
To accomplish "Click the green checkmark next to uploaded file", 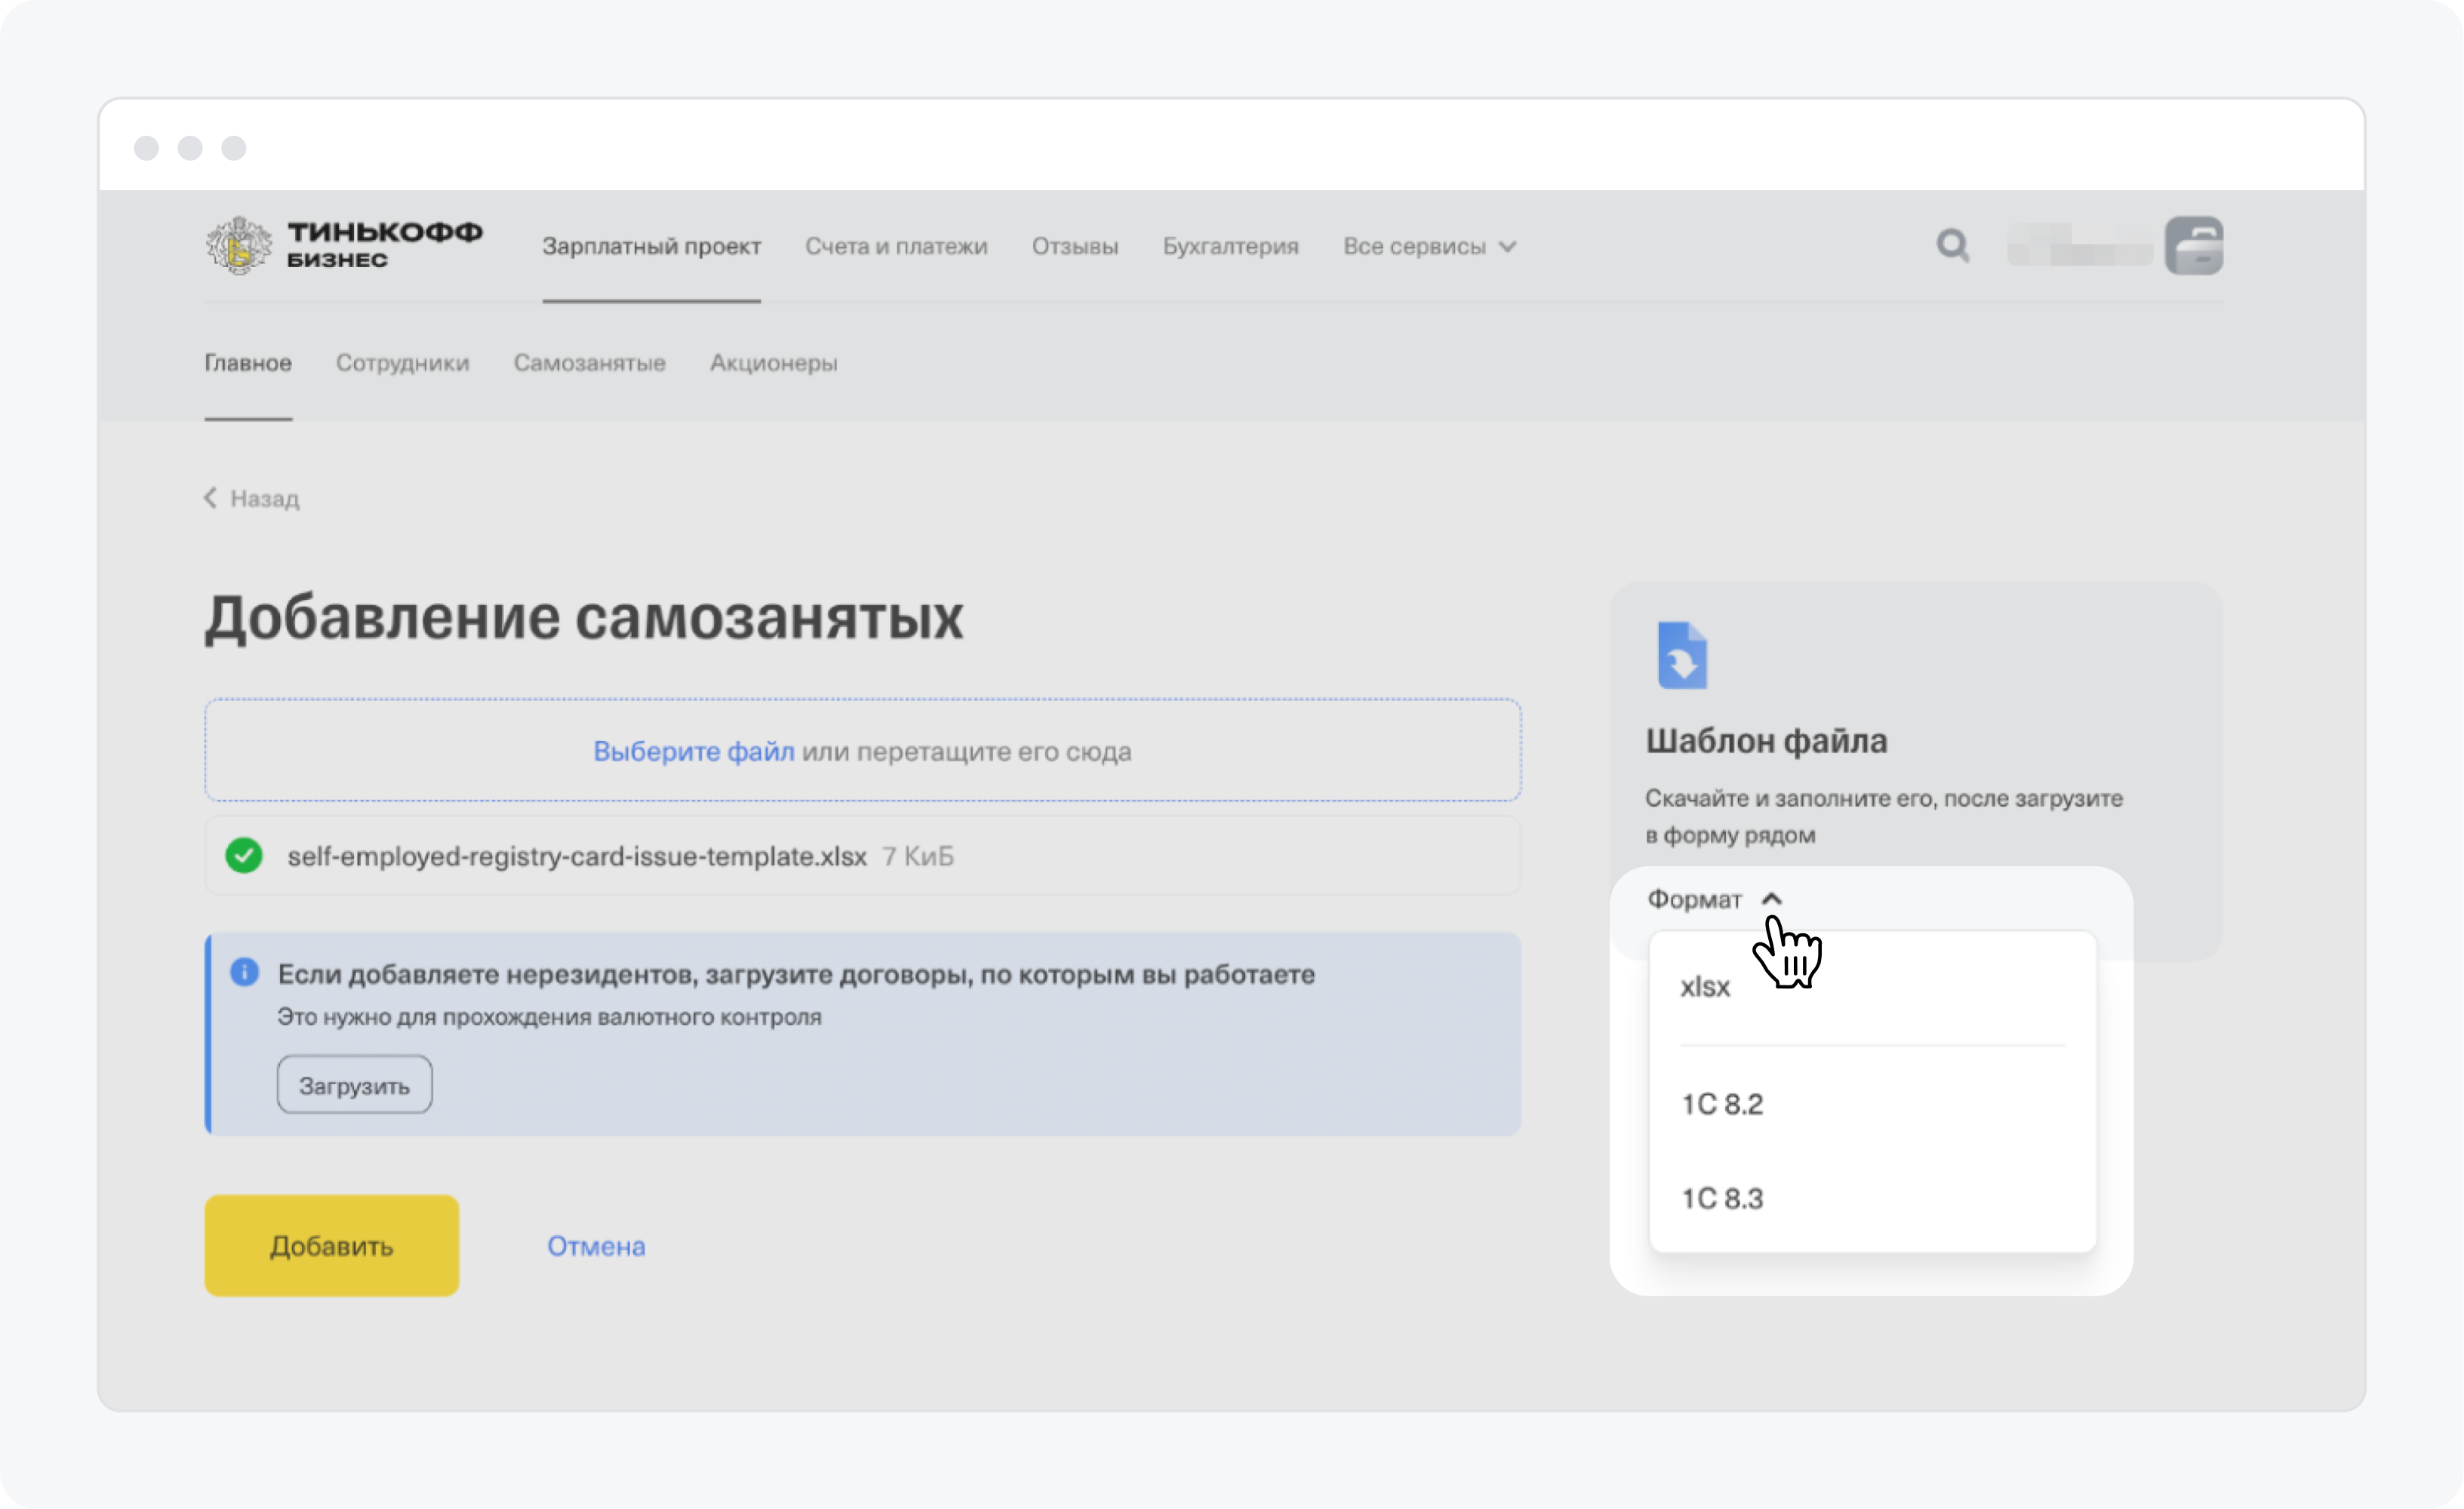I will pos(244,856).
